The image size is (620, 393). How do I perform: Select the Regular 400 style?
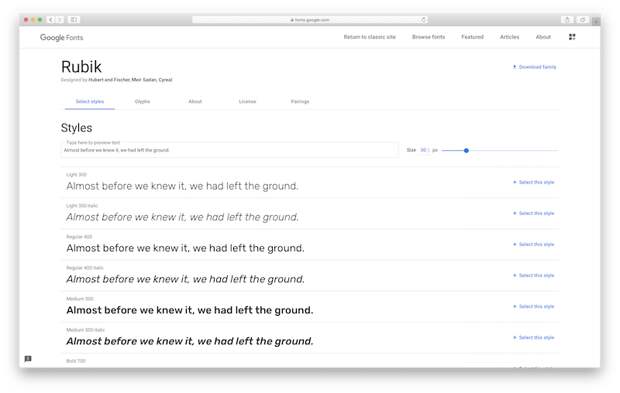click(533, 244)
